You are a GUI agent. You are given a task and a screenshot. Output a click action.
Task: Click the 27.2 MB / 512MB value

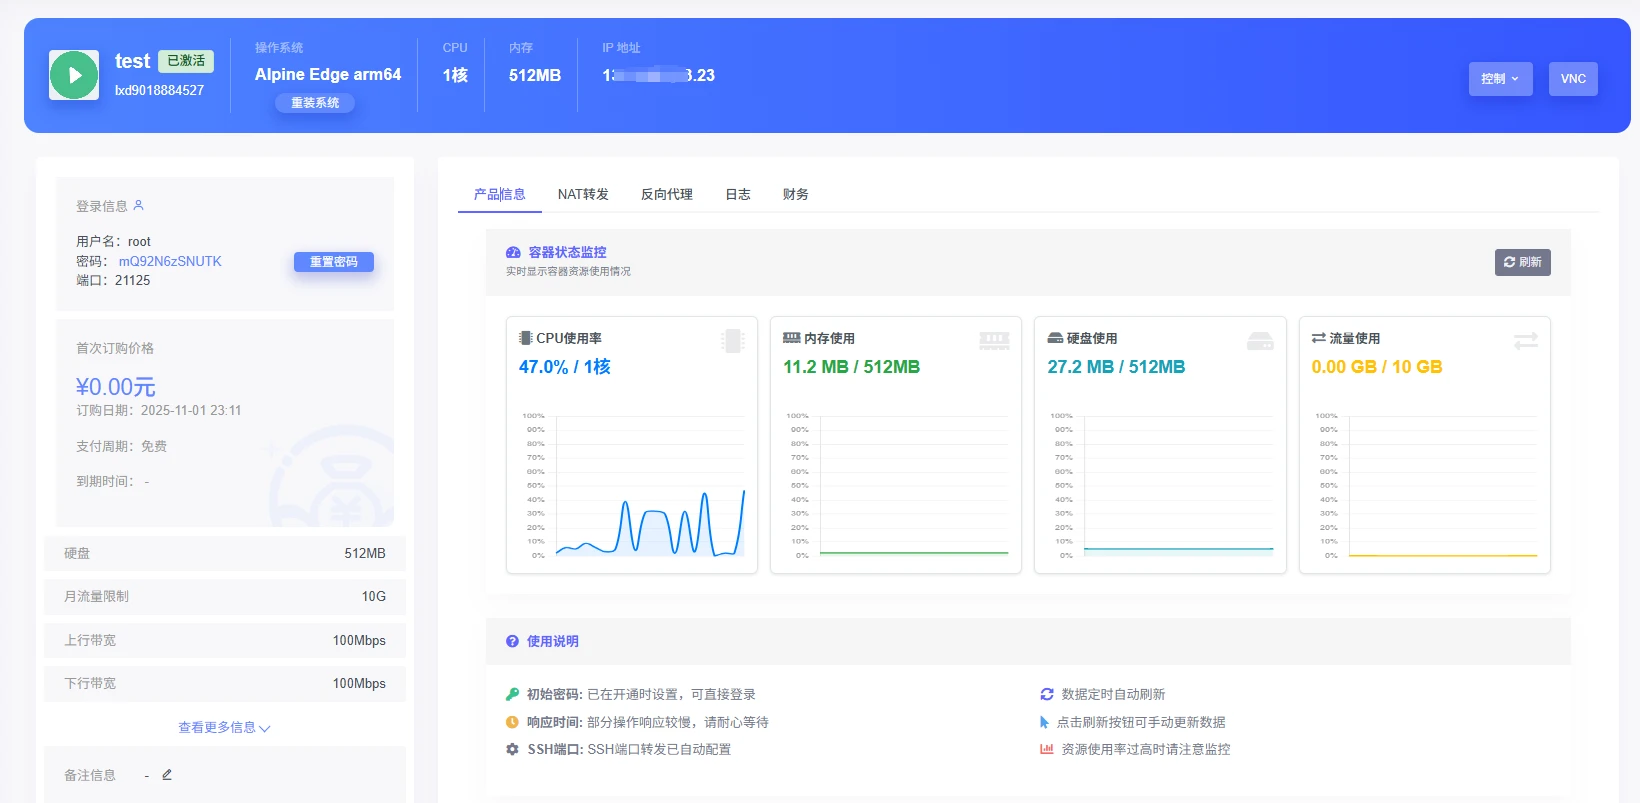click(x=1116, y=367)
